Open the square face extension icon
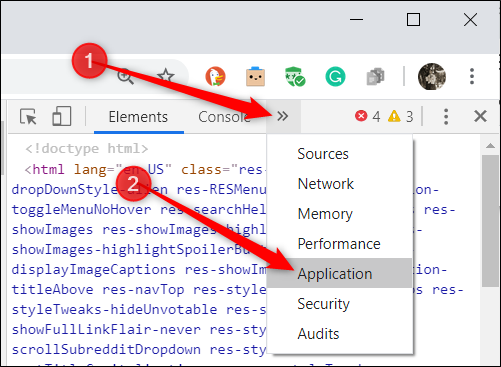501x367 pixels. (255, 76)
